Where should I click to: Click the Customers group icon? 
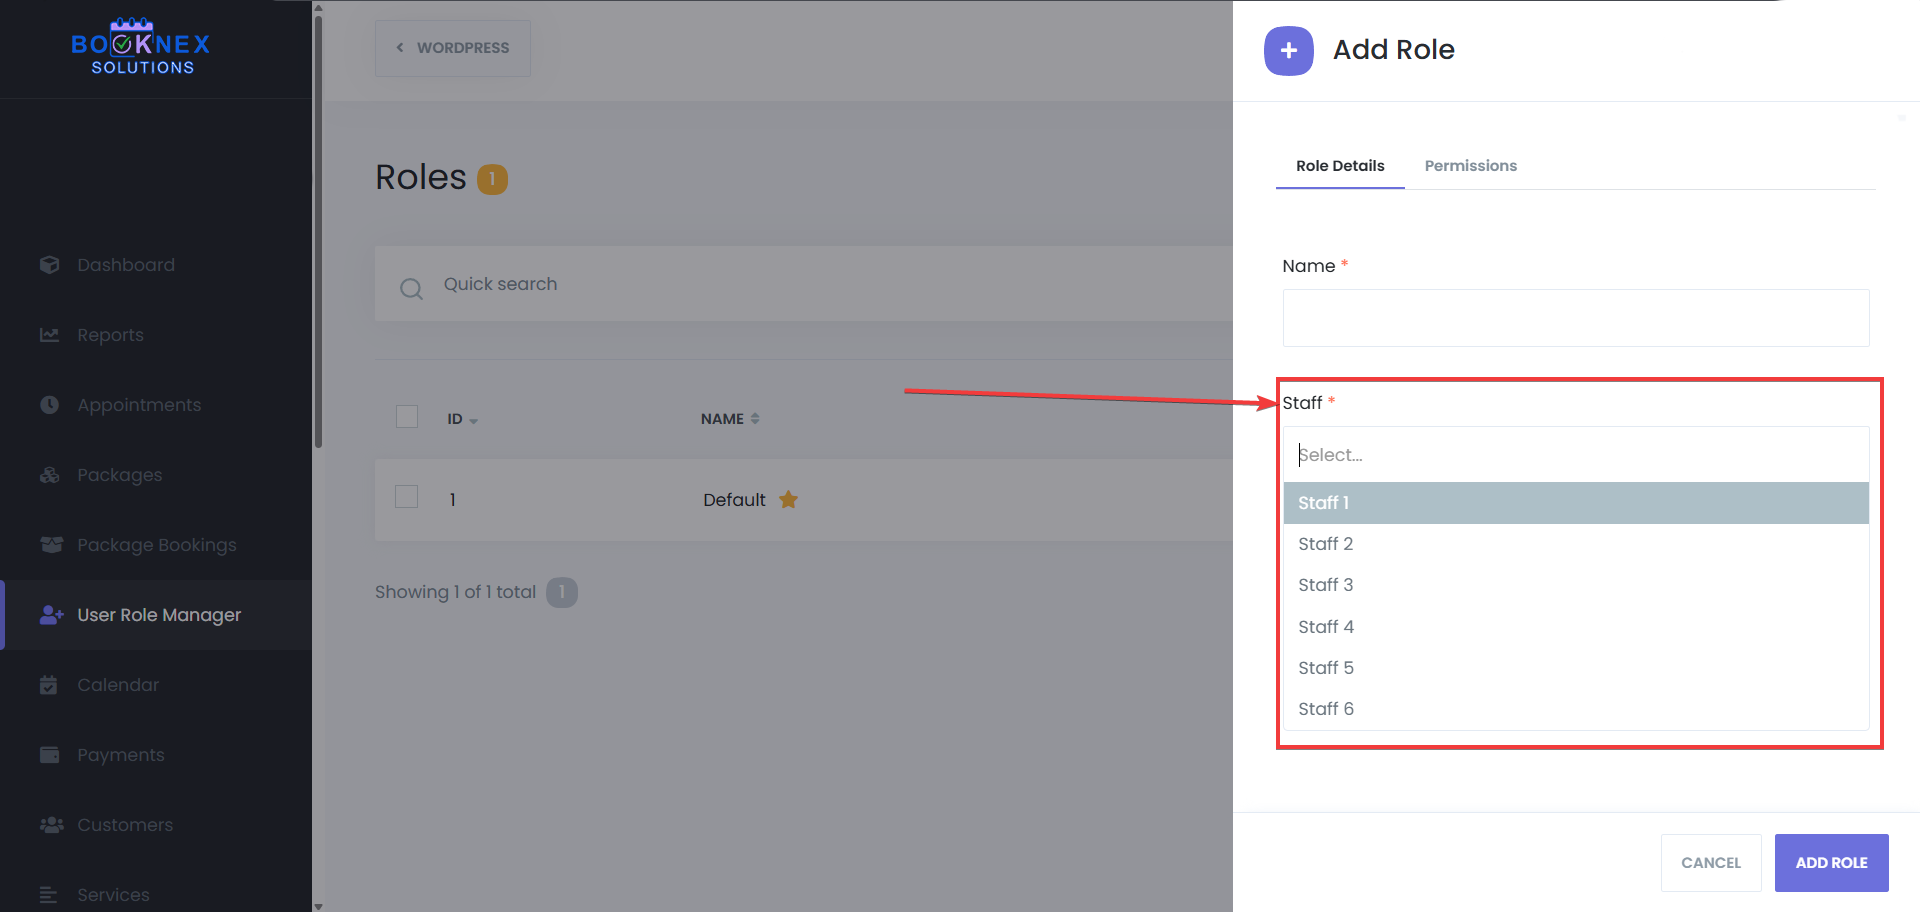(x=50, y=825)
